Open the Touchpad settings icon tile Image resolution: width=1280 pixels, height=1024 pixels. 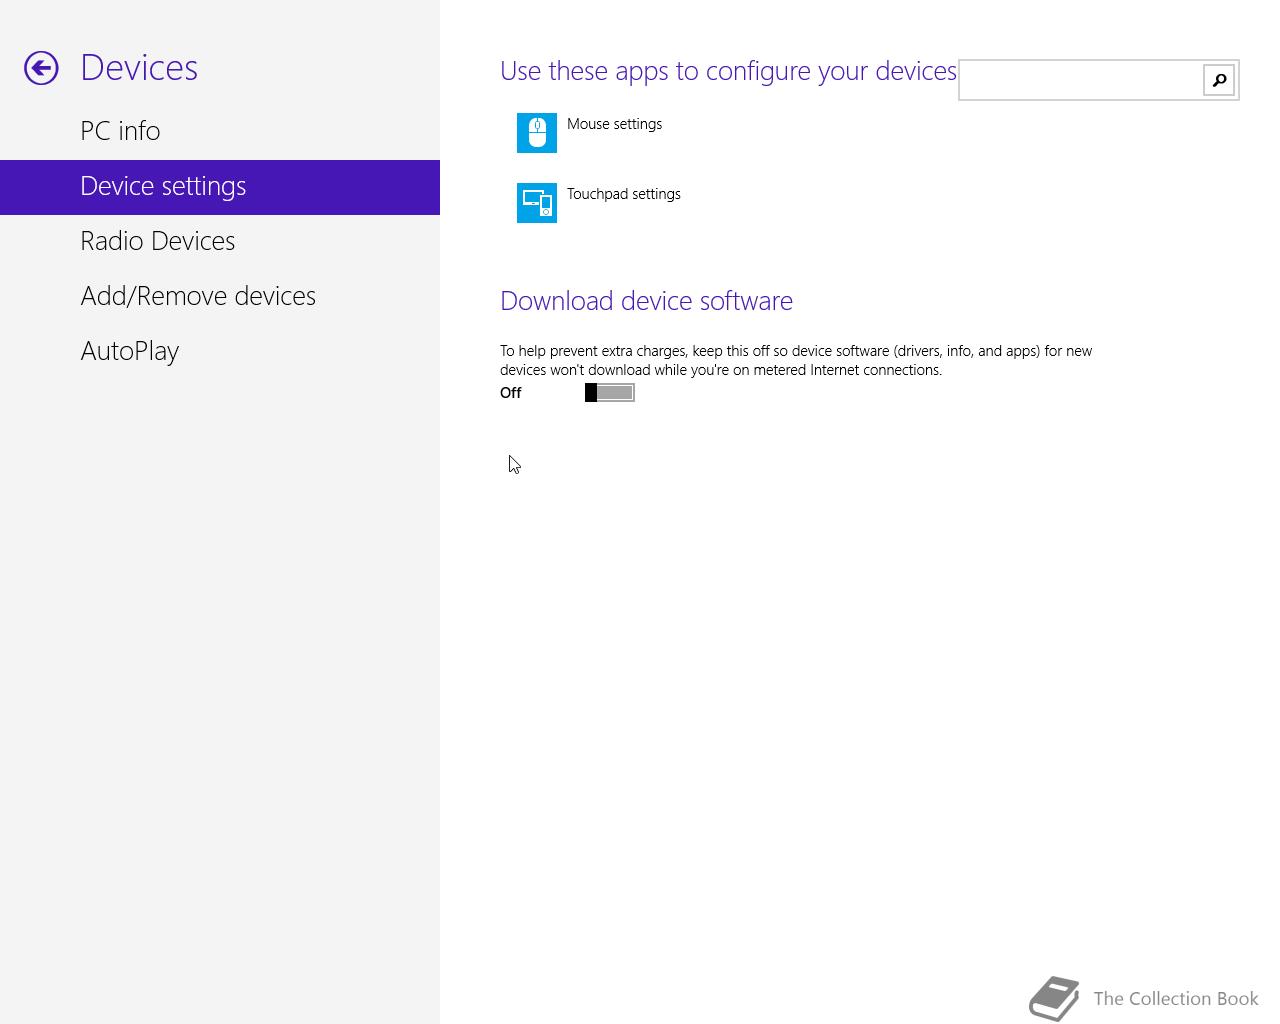click(537, 203)
